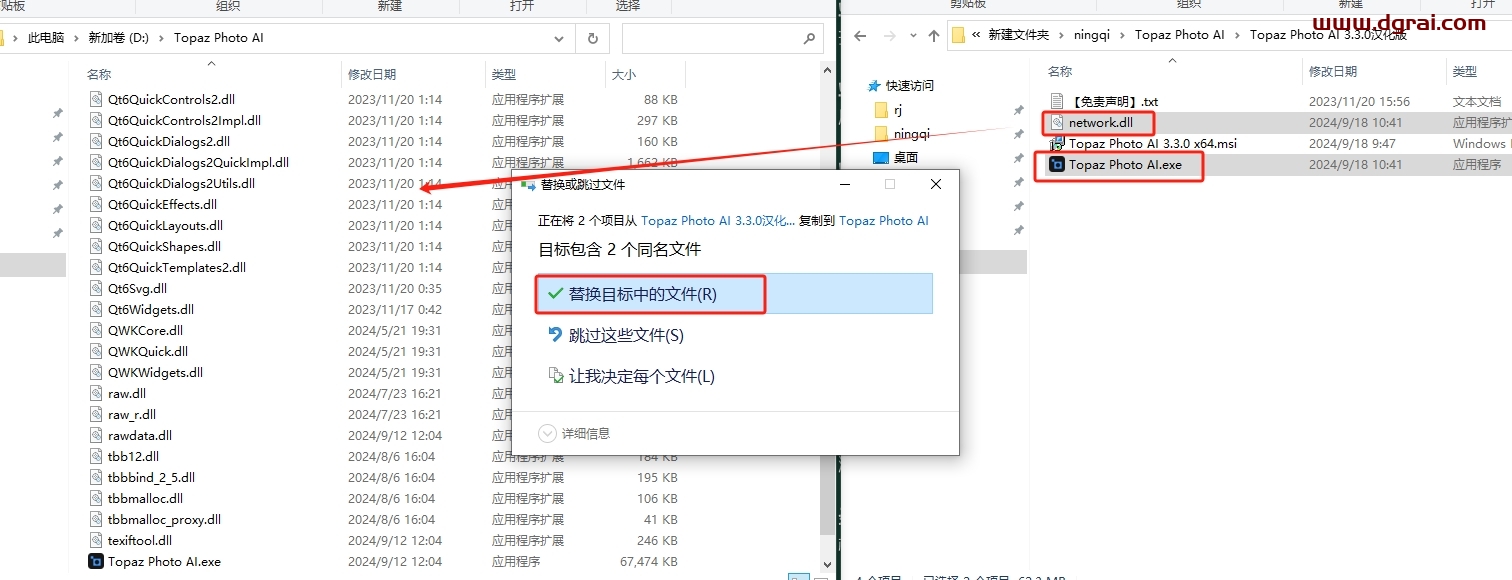Open source folder link Topaz Photo AI 3.3.0 in dialog
Image resolution: width=1512 pixels, height=580 pixels.
pyautogui.click(x=718, y=220)
